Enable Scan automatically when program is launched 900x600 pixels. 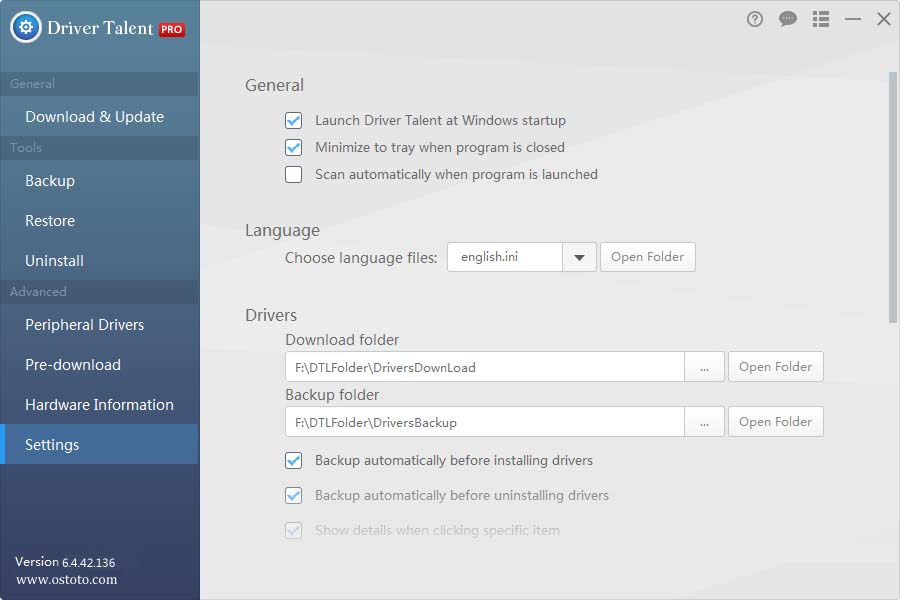click(293, 175)
